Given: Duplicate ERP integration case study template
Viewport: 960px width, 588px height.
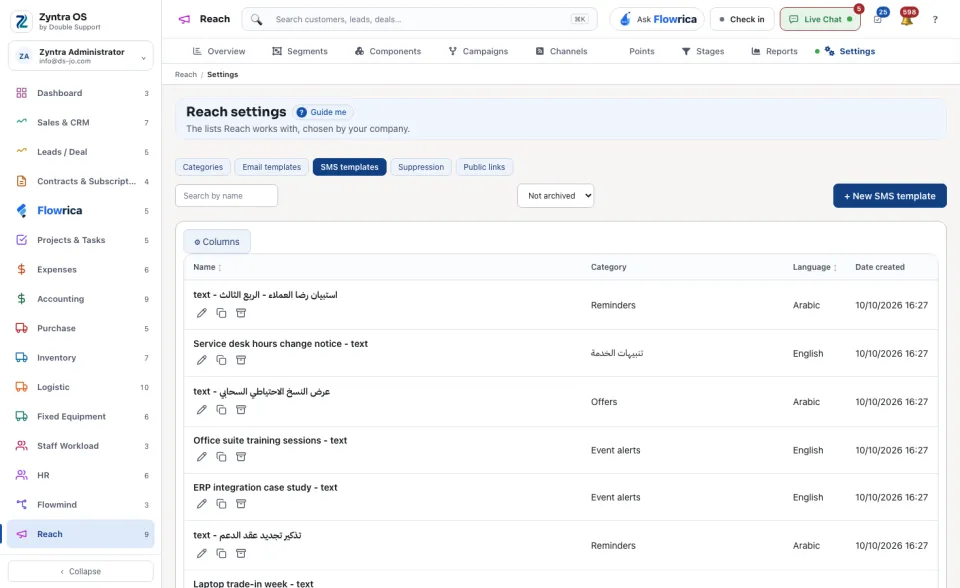Looking at the screenshot, I should (x=221, y=504).
